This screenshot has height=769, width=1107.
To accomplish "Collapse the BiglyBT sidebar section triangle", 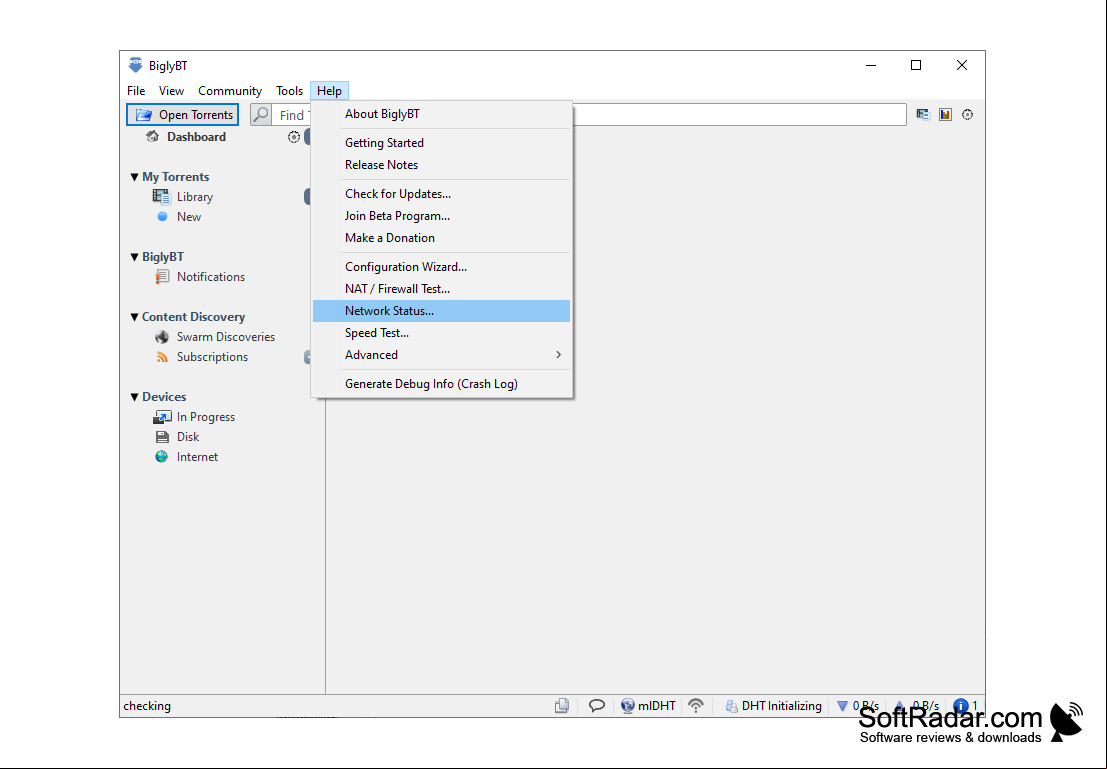I will click(x=134, y=257).
